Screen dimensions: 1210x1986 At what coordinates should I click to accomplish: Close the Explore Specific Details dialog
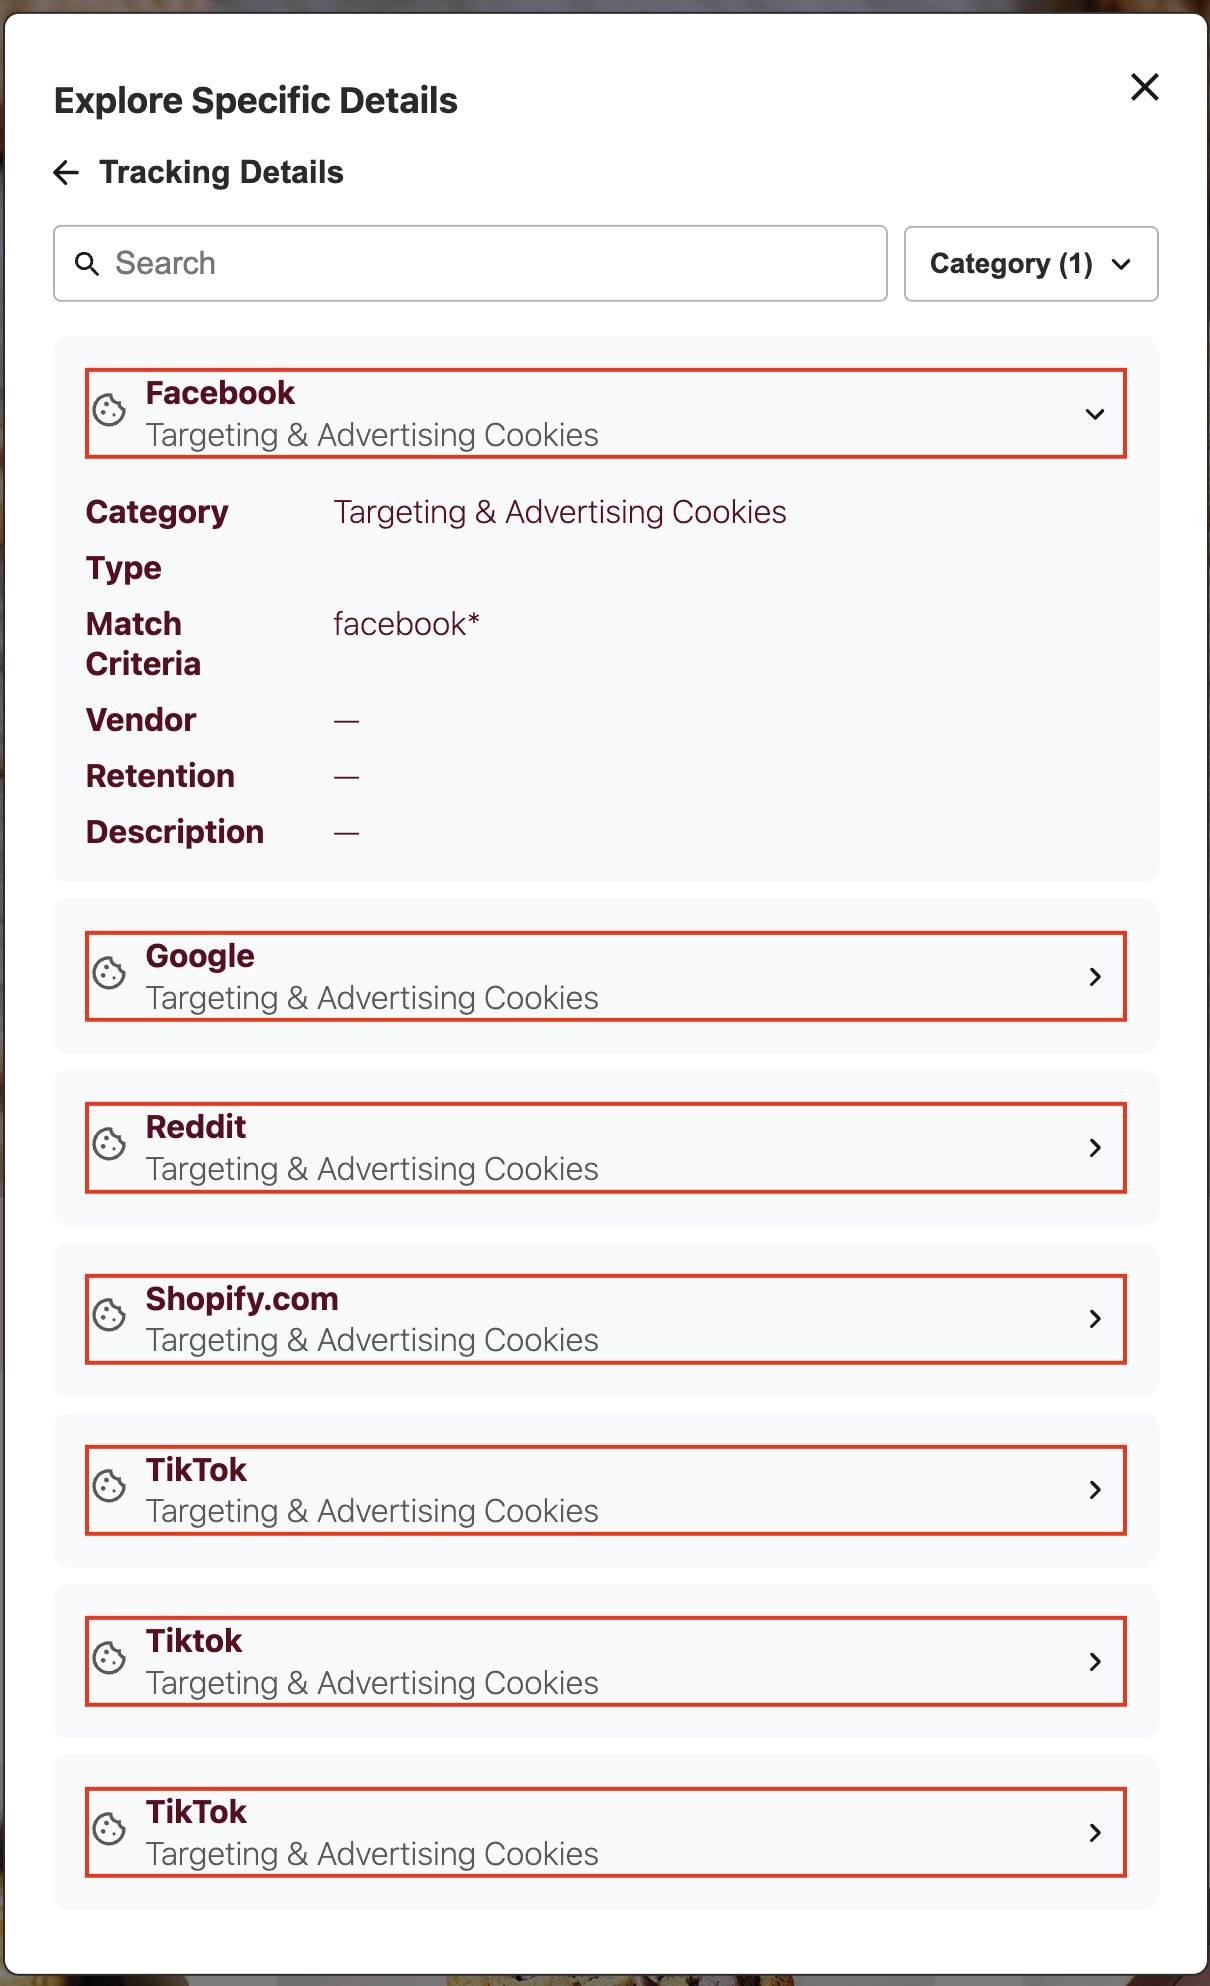1144,88
